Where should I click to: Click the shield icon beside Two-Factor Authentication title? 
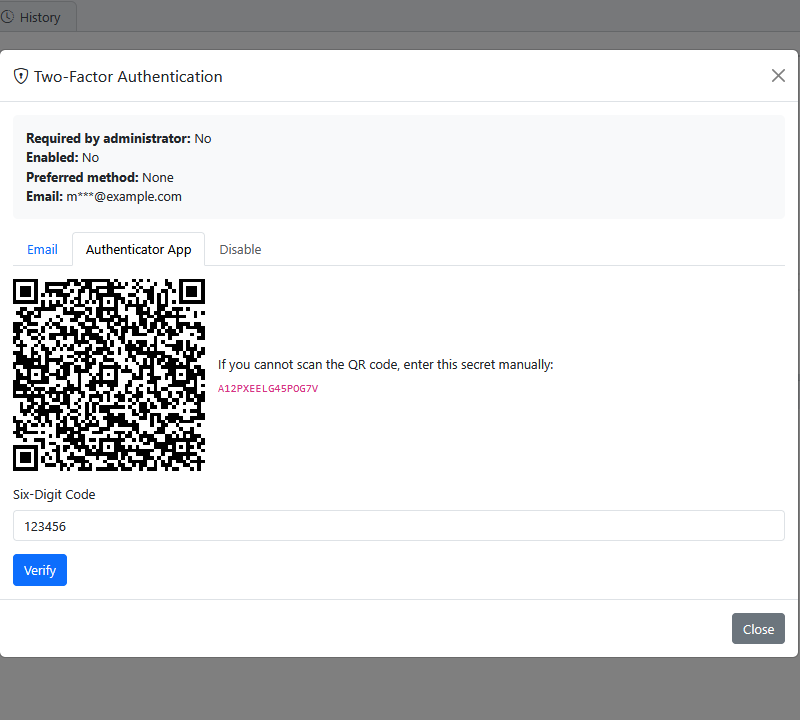tap(20, 77)
